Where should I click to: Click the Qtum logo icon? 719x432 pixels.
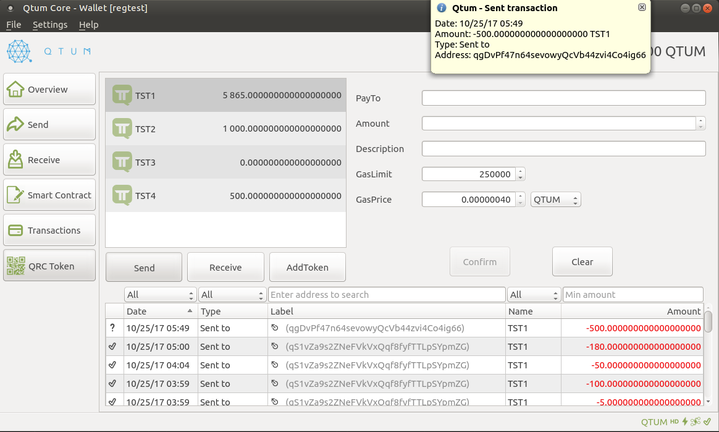(x=19, y=51)
